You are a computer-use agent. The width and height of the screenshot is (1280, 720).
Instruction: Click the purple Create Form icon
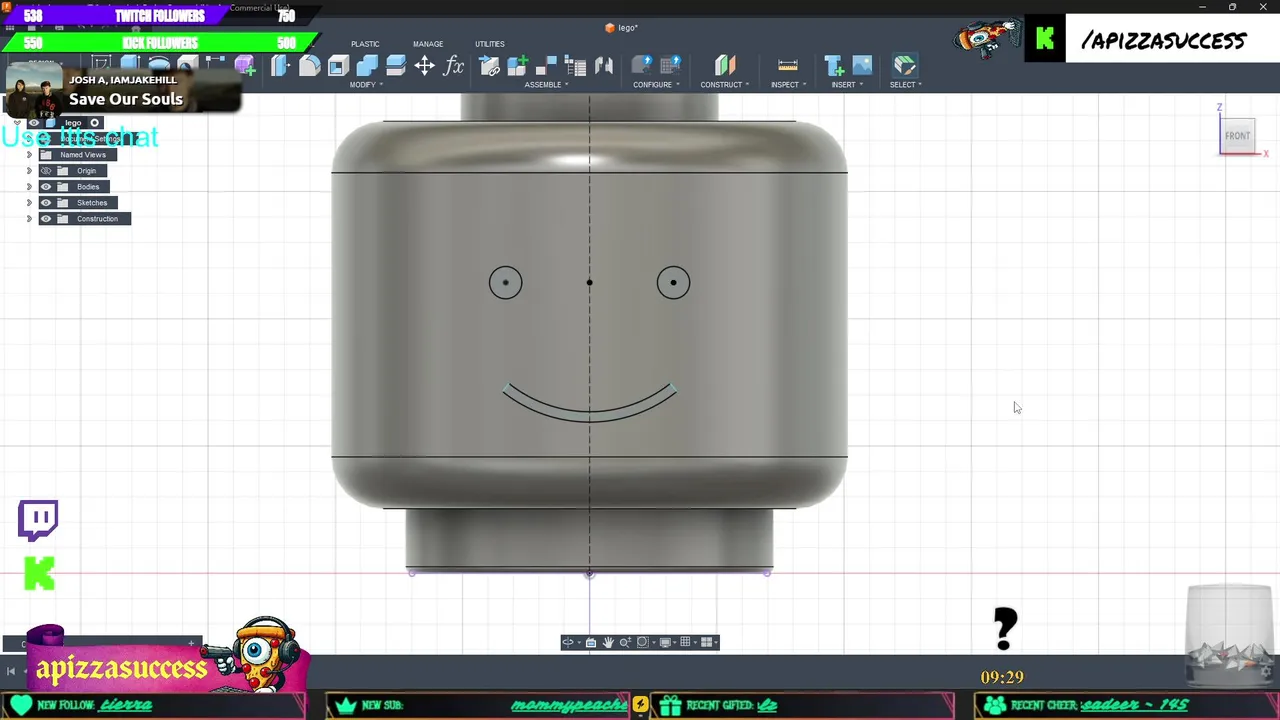245,66
